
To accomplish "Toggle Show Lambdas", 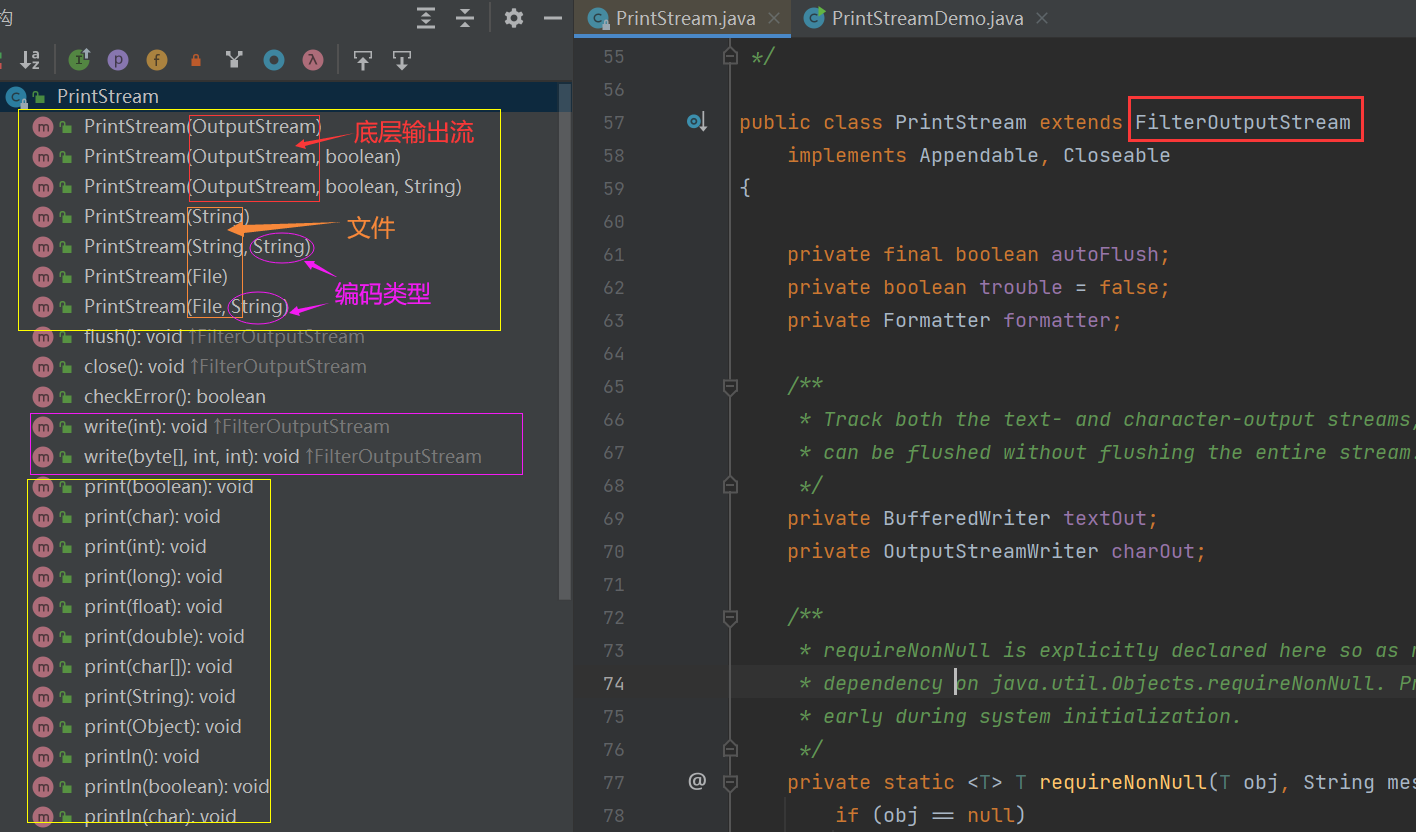I will point(313,60).
